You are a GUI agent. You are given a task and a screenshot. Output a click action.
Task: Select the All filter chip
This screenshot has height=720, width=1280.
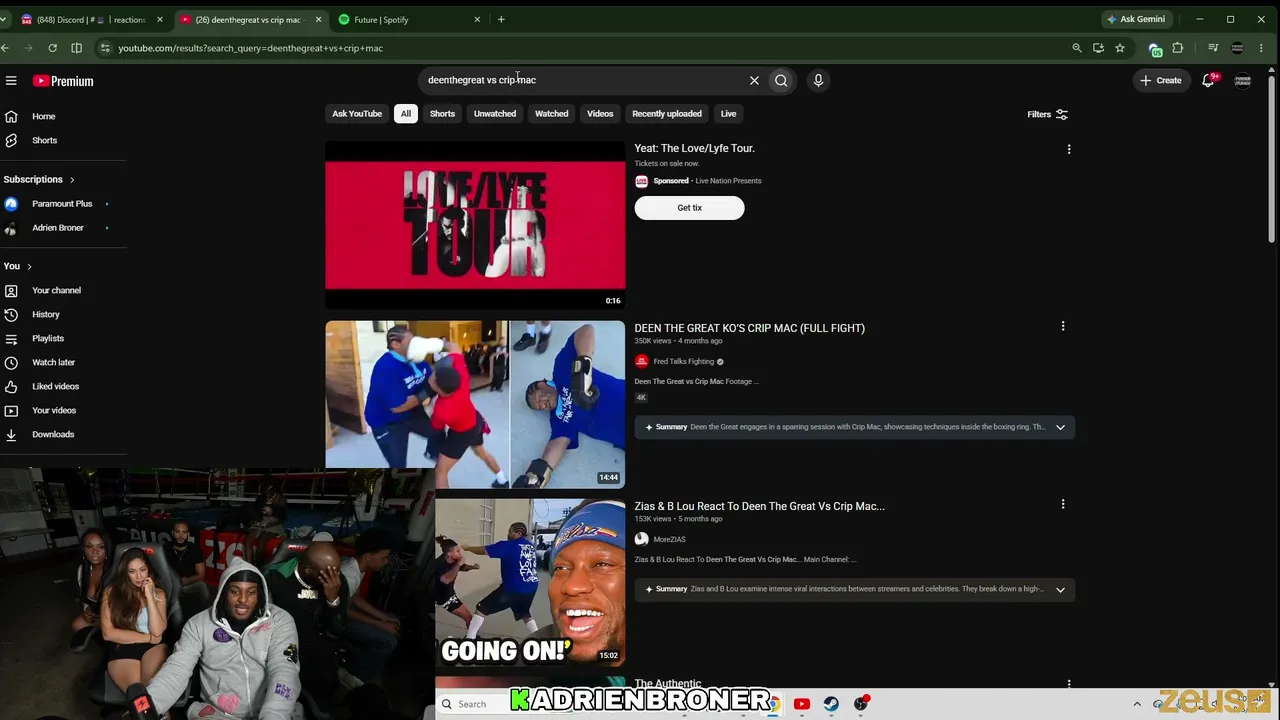(405, 114)
